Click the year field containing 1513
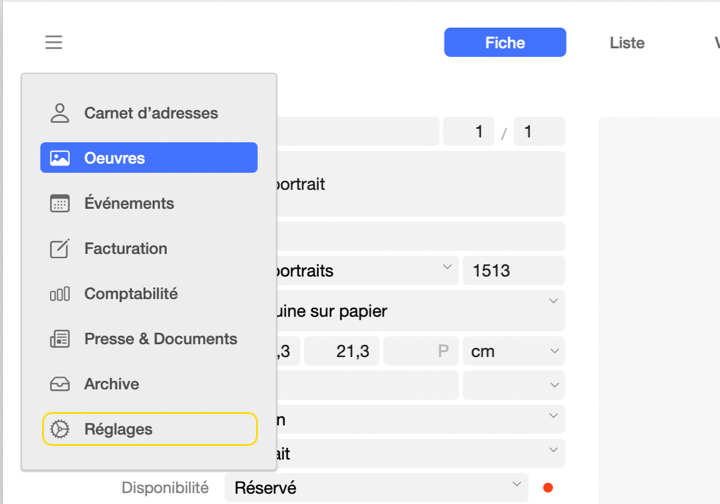The image size is (720, 504). (x=513, y=271)
